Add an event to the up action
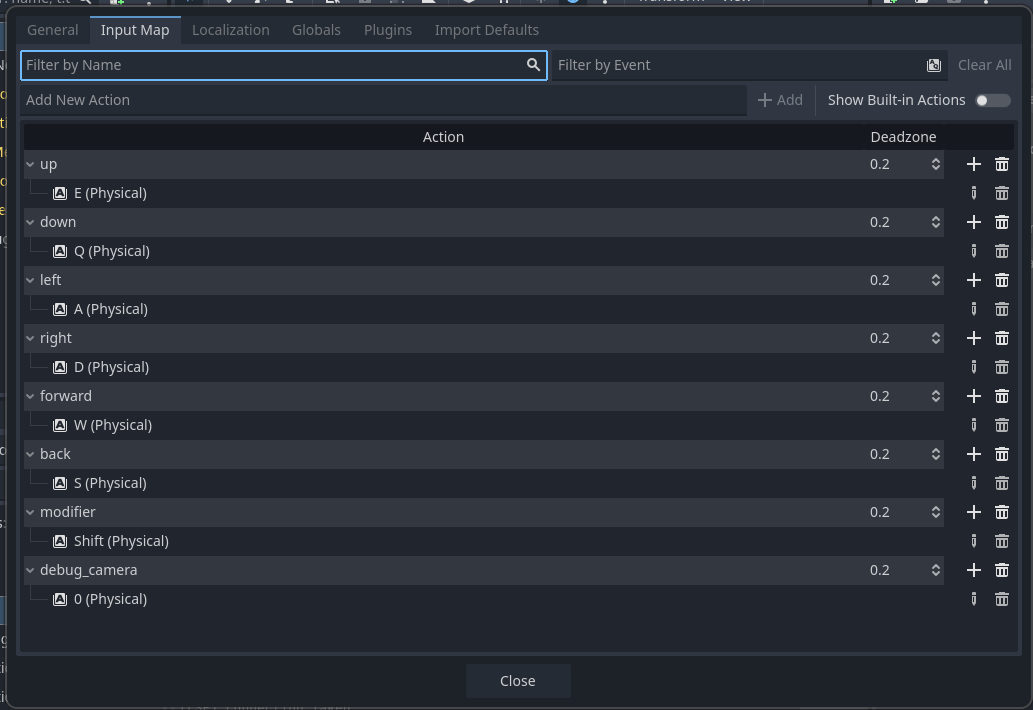1033x710 pixels. [x=973, y=164]
